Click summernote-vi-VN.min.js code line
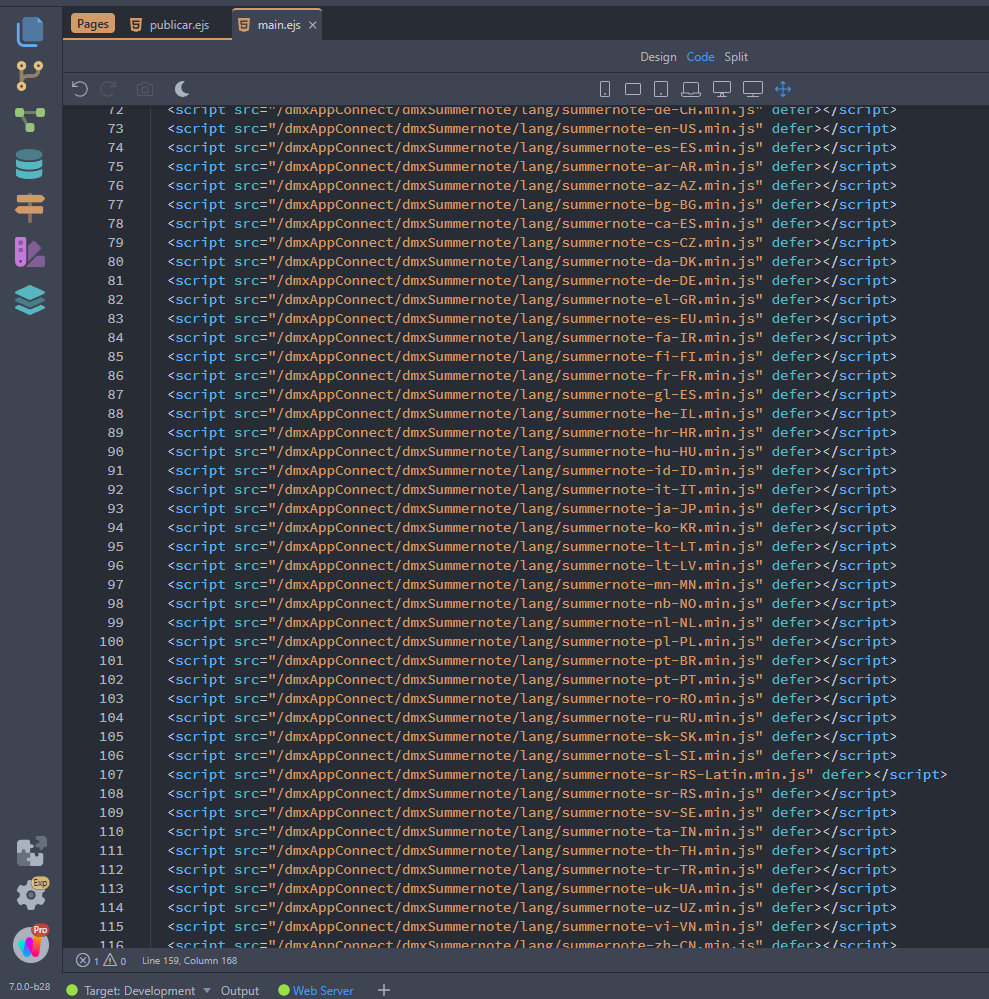Screen dimensions: 989x999 tap(531, 926)
